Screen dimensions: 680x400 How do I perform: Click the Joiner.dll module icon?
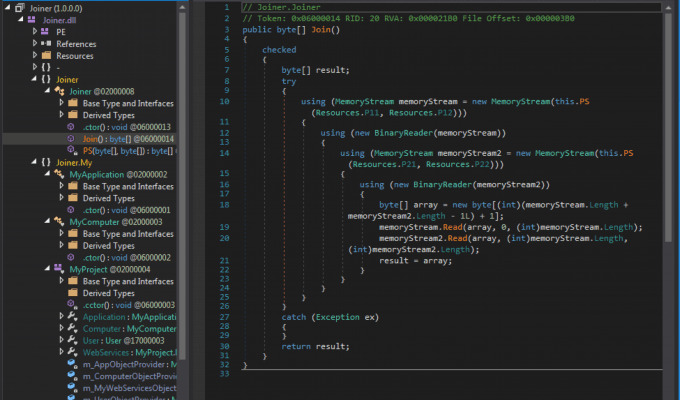(x=33, y=19)
